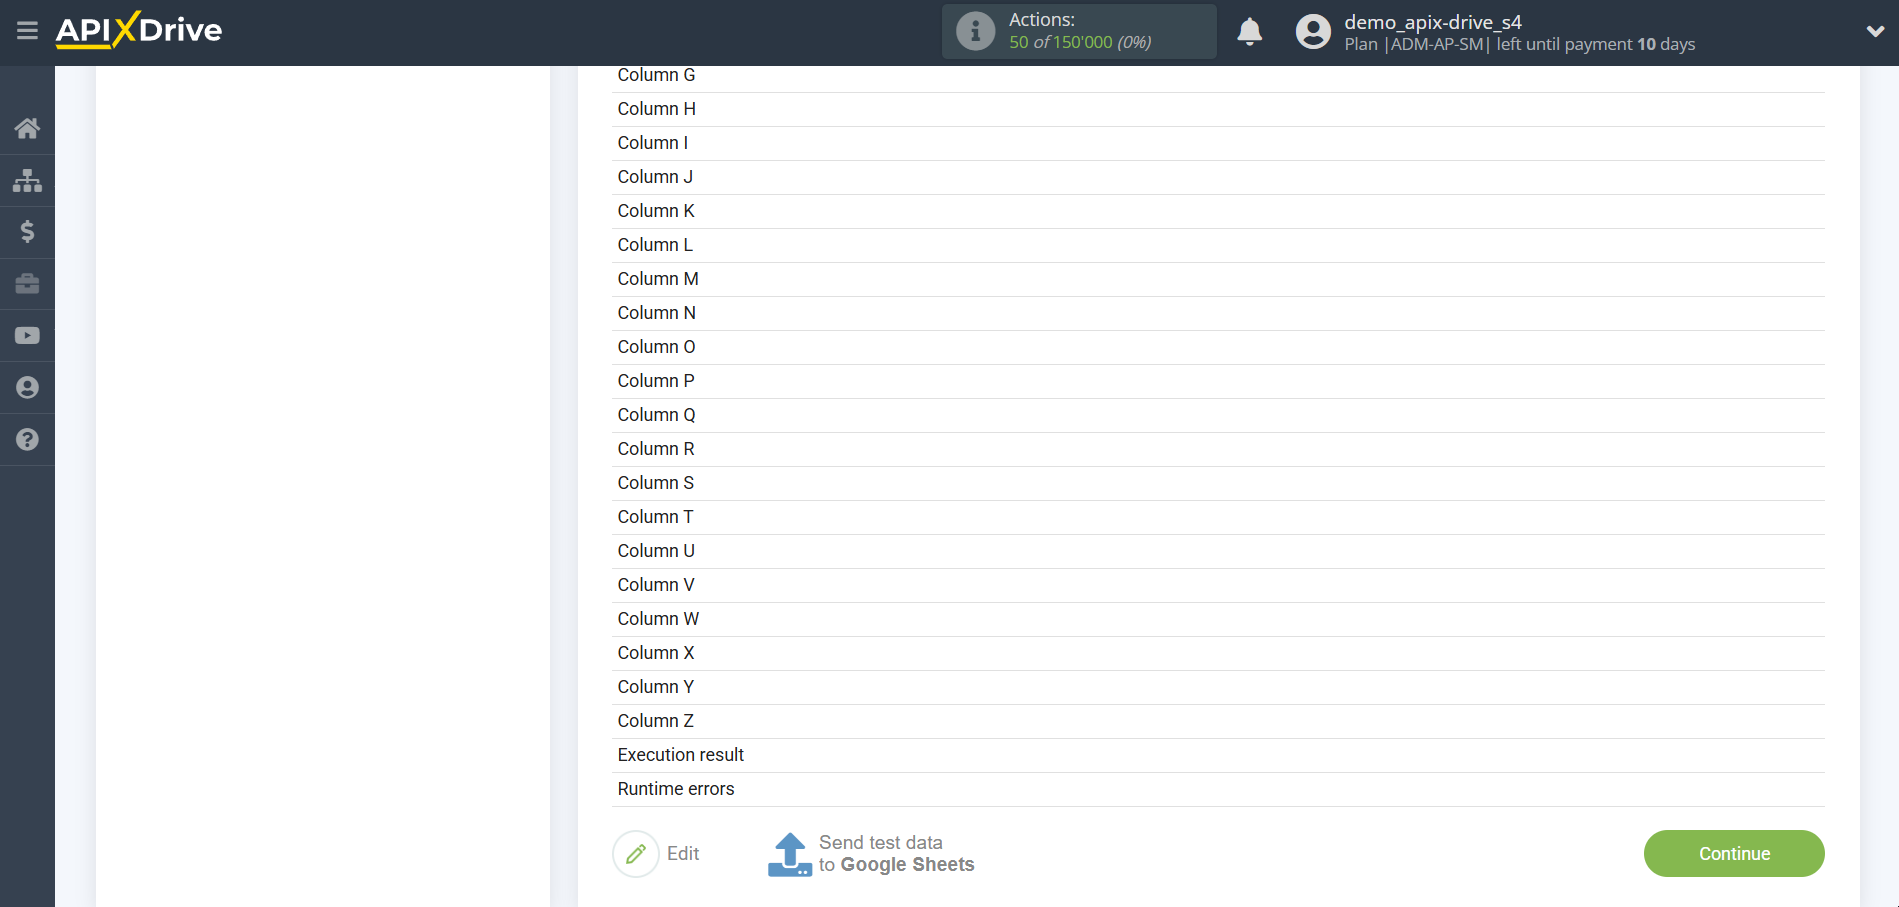
Task: Click the Send test data upload icon
Action: [x=790, y=855]
